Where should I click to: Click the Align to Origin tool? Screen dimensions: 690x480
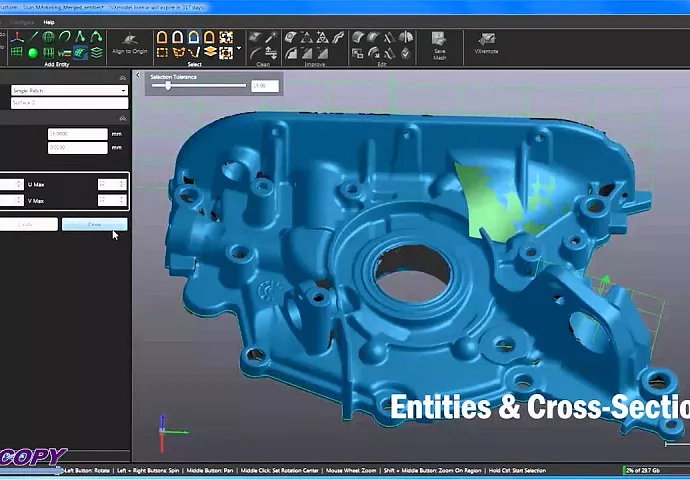click(130, 44)
